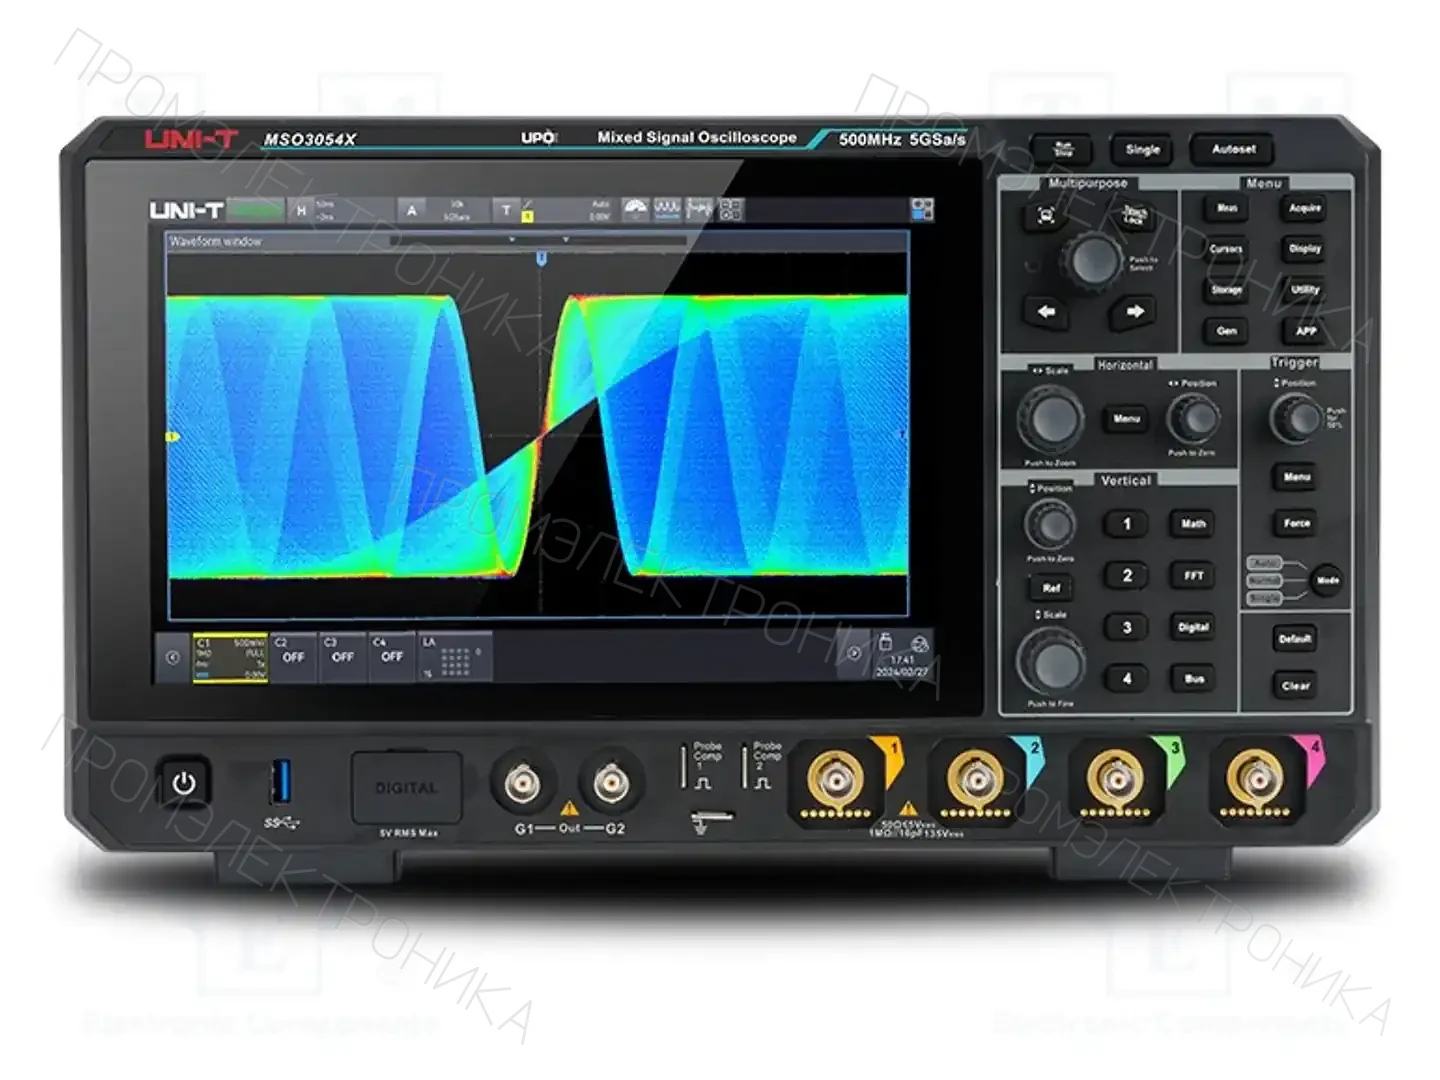Push the Horizontal Scale knob
Screen dimensions: 1440x1080
(1051, 420)
